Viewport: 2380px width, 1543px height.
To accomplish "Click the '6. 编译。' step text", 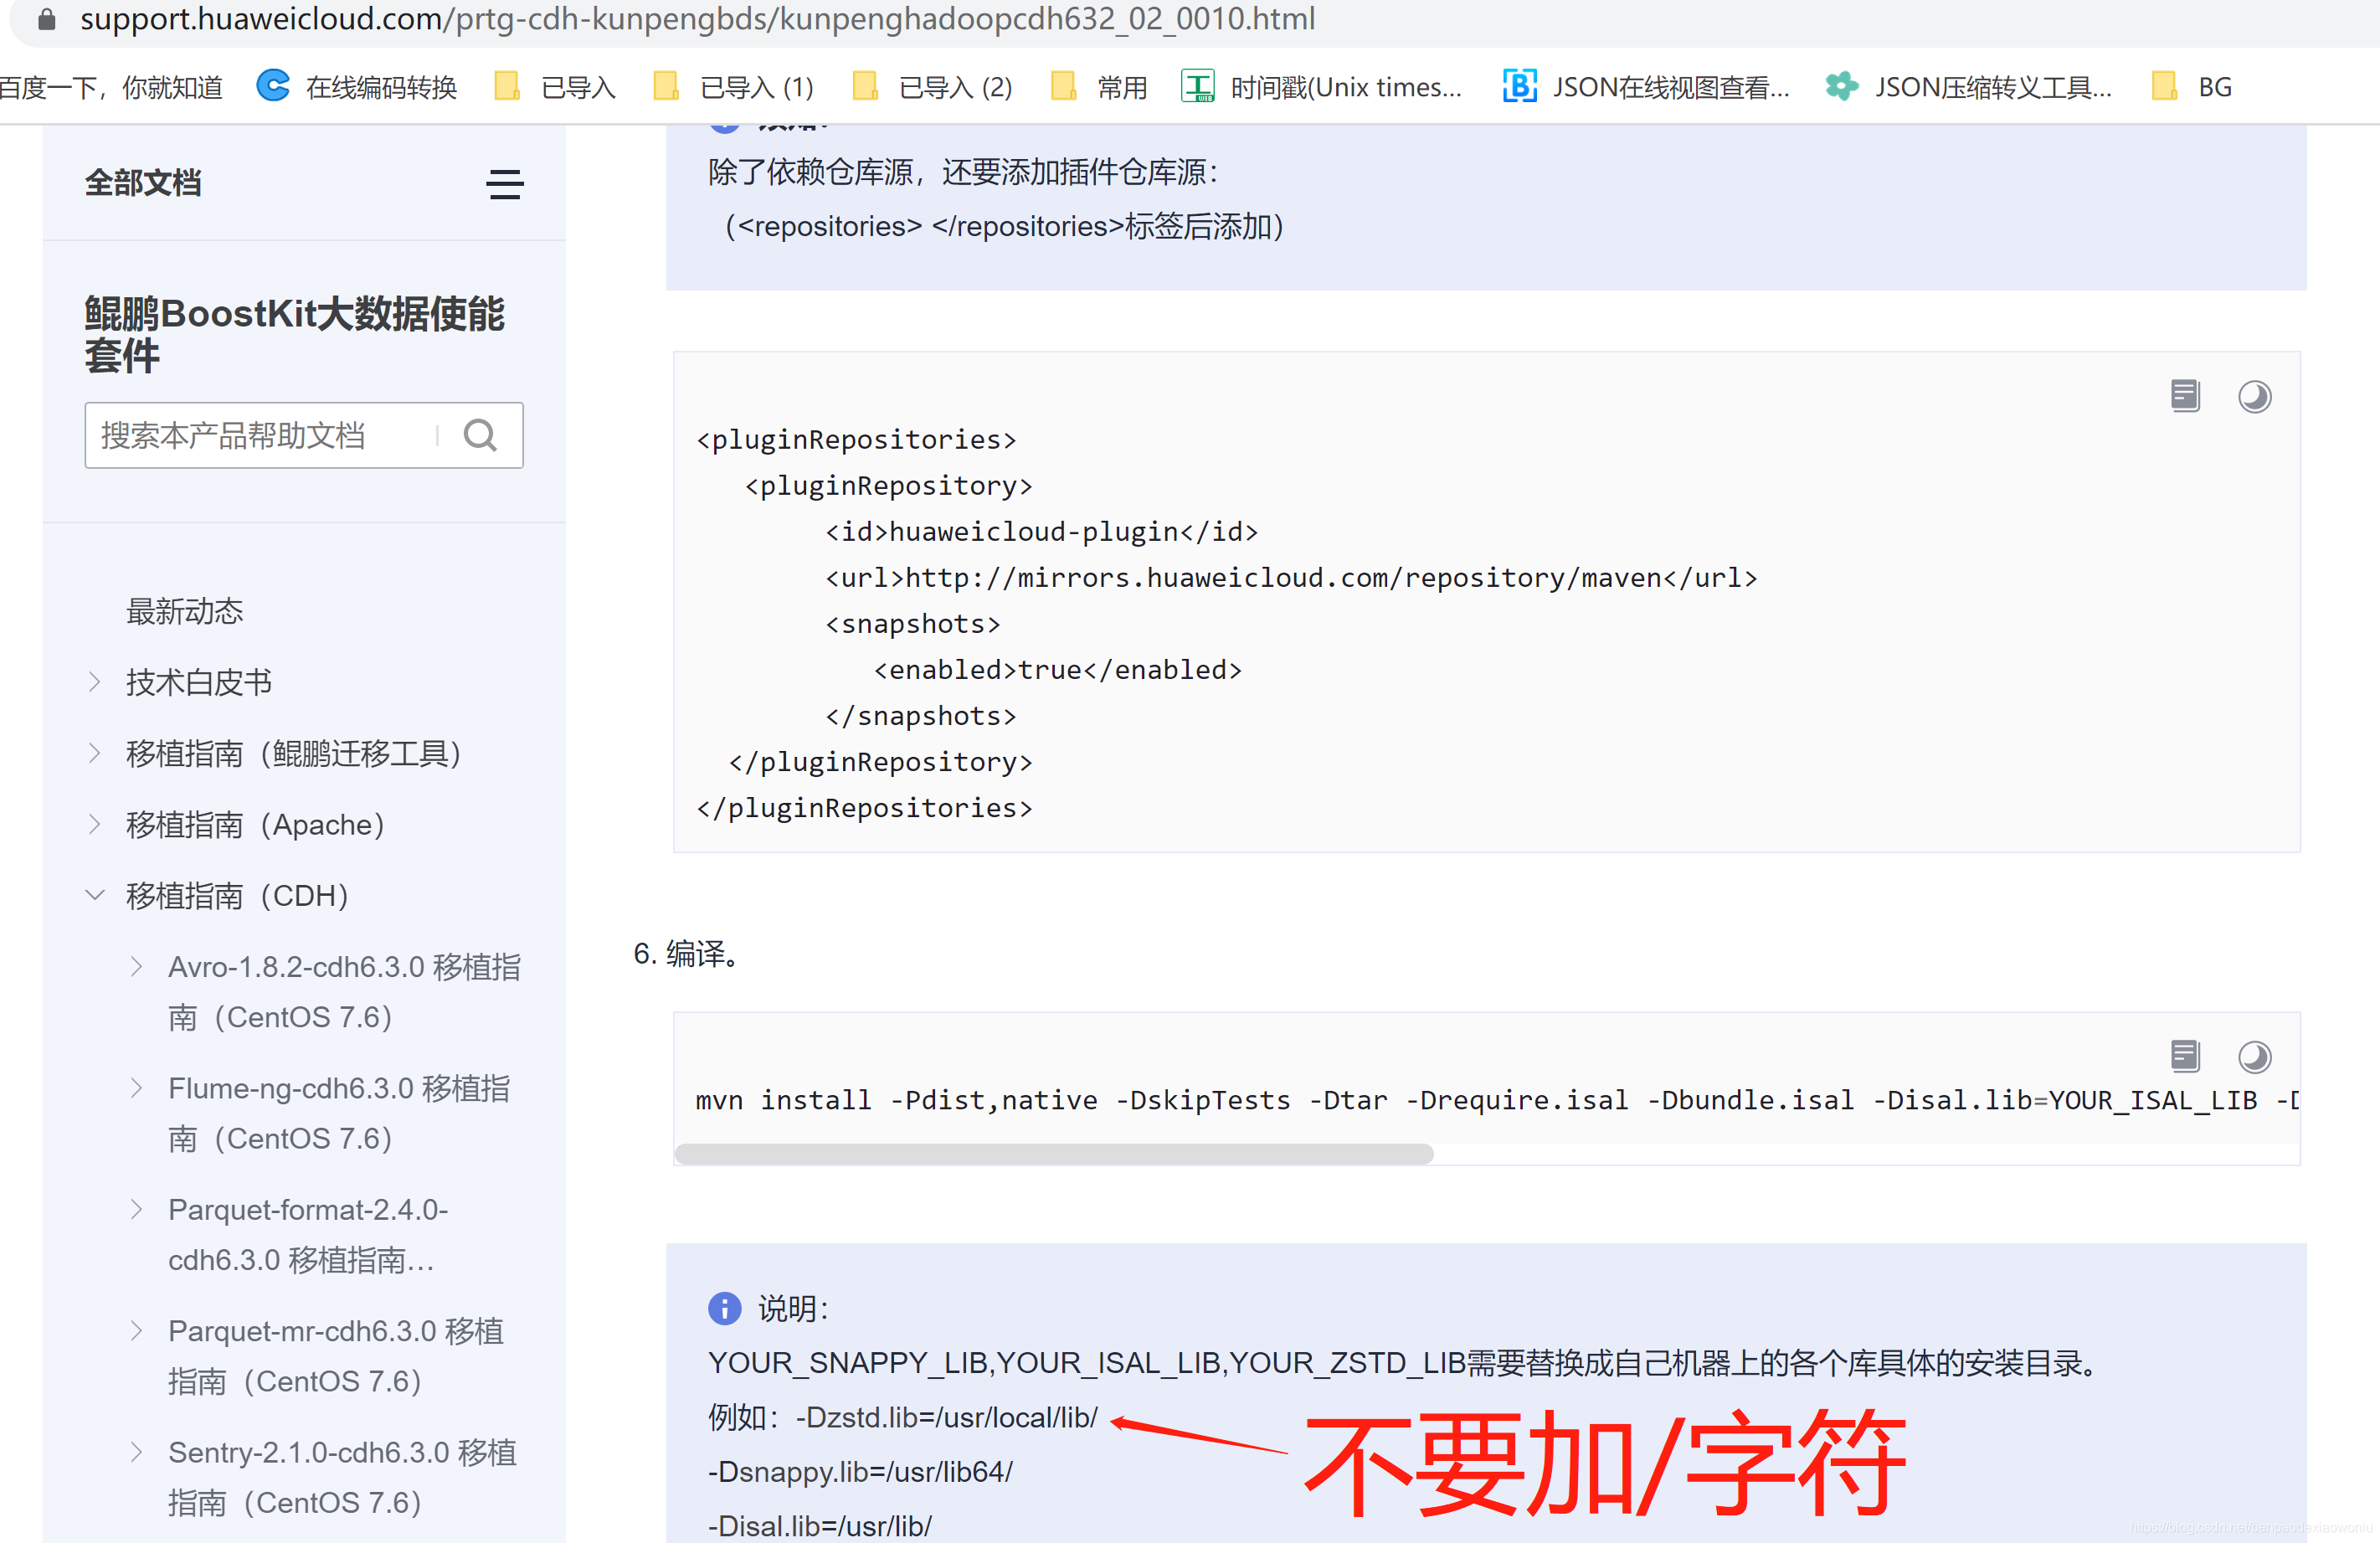I will pos(687,953).
